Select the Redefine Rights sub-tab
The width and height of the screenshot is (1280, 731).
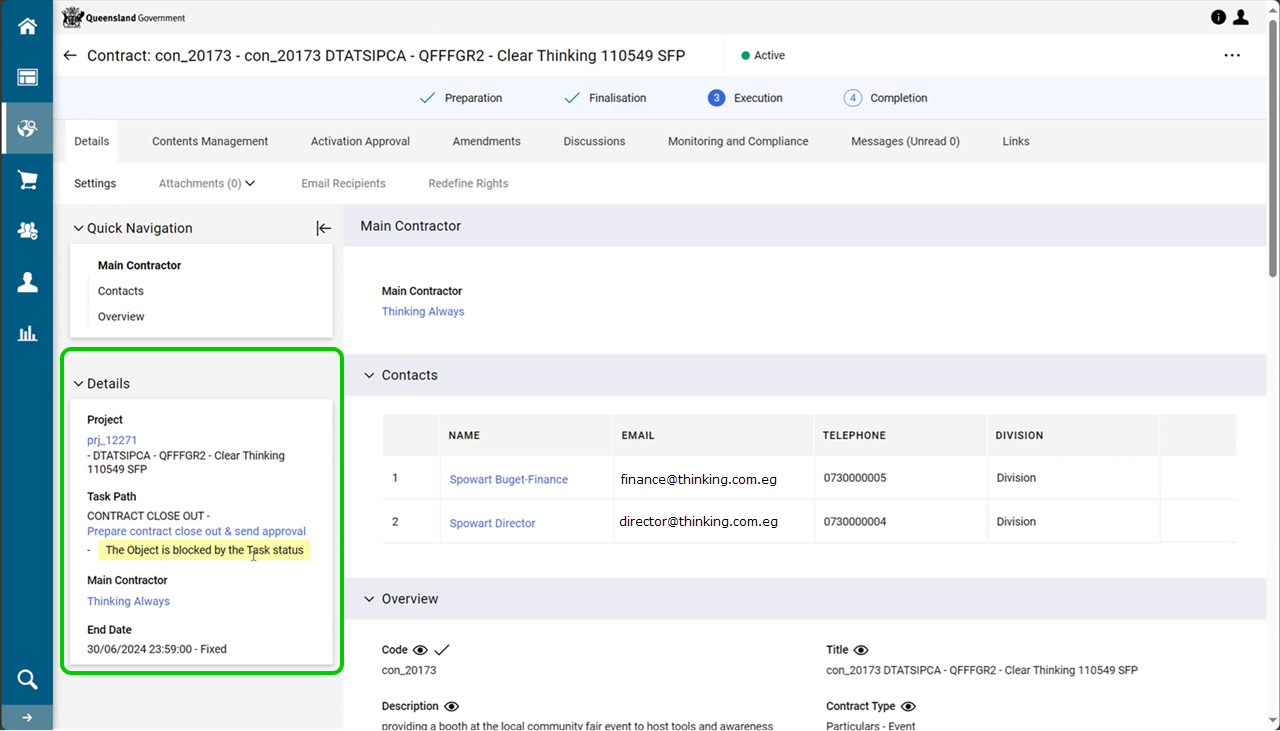(x=468, y=183)
